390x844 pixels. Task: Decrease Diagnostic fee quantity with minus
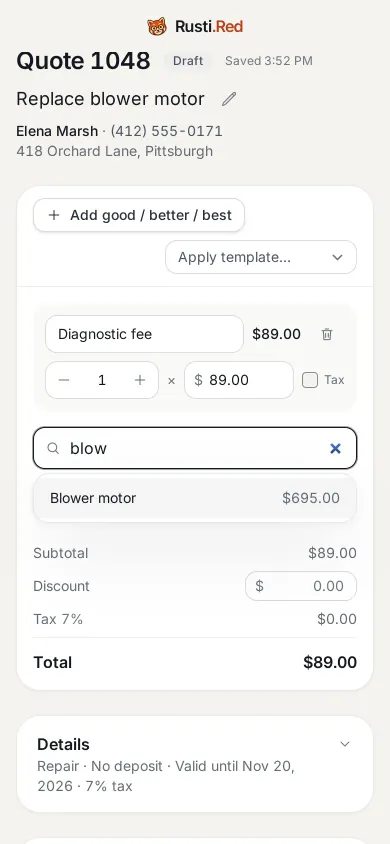point(64,380)
